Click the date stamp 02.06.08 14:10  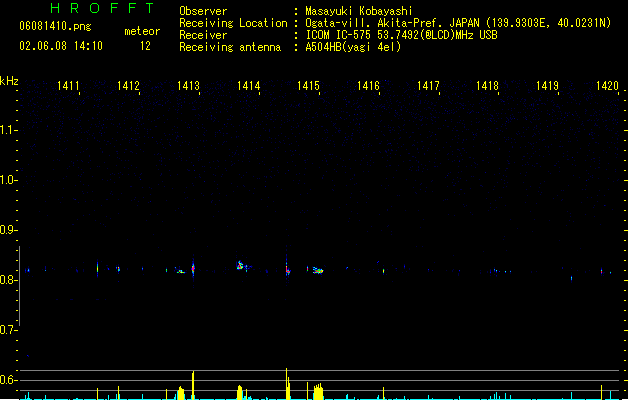tap(61, 46)
